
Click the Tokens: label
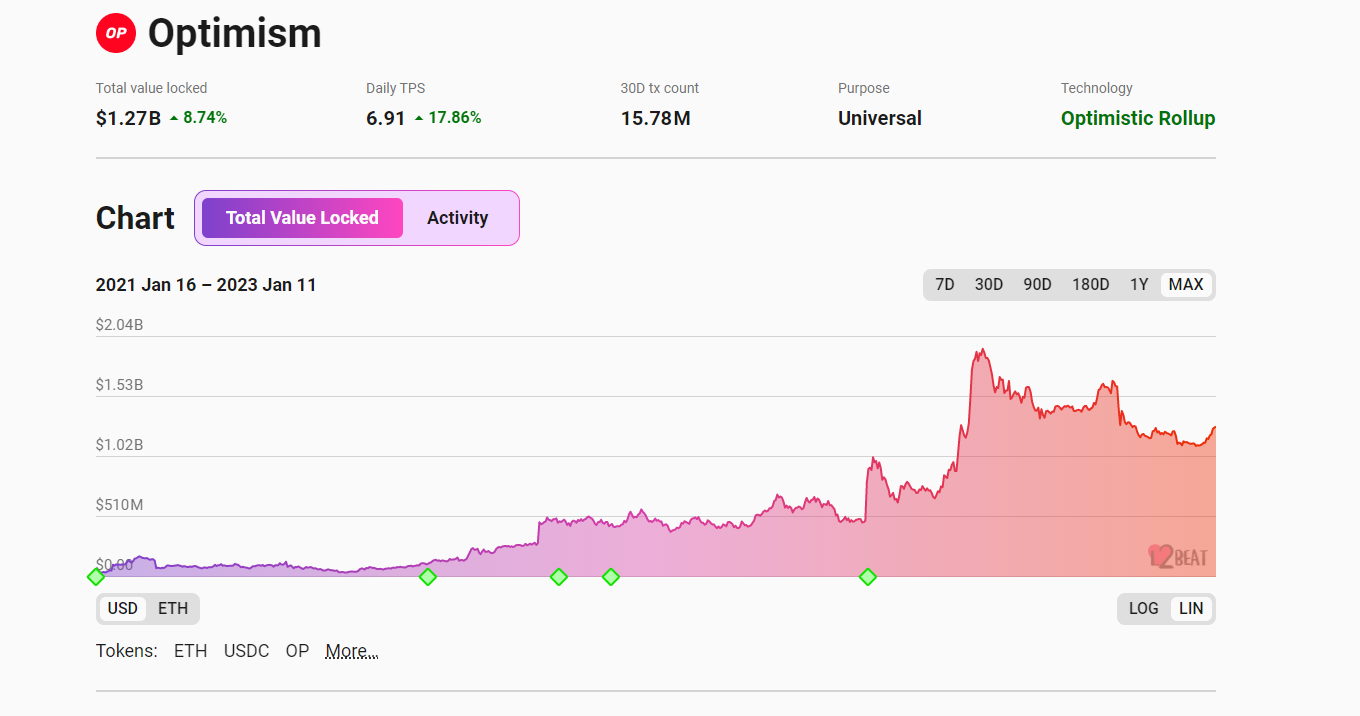pos(127,651)
